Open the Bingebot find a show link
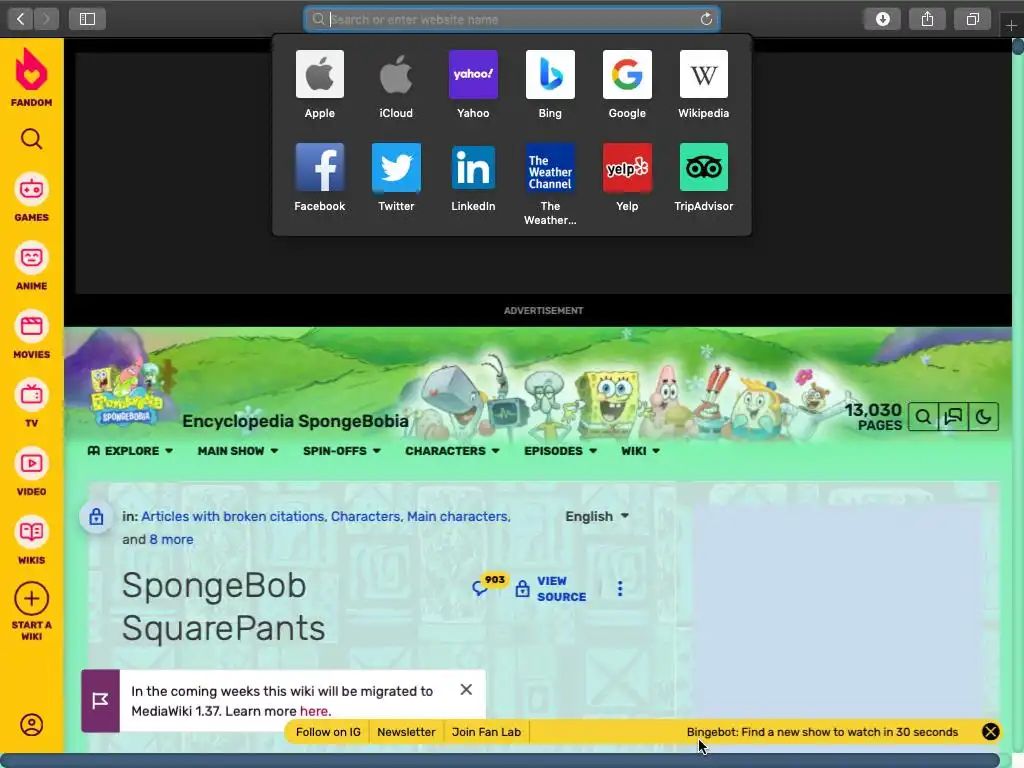1024x768 pixels. point(822,732)
